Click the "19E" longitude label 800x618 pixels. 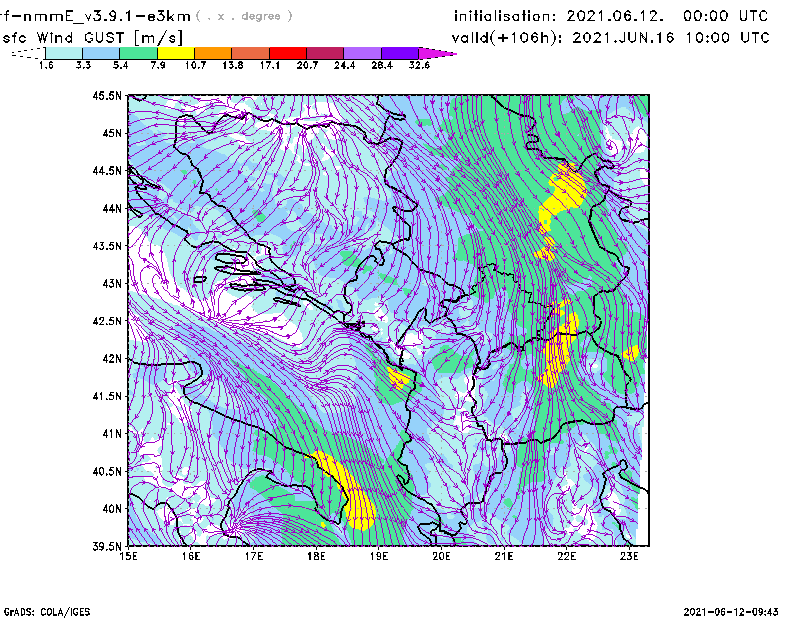pyautogui.click(x=379, y=556)
